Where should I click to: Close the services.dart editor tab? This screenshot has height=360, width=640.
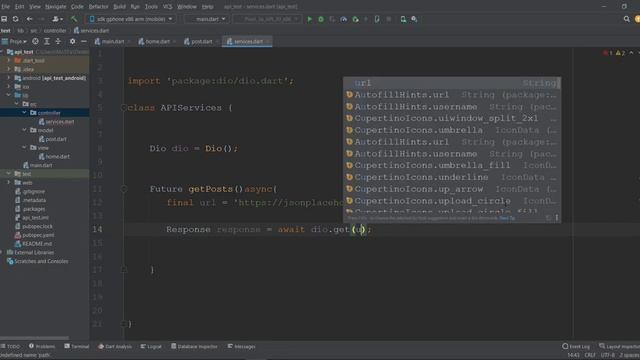pyautogui.click(x=268, y=41)
